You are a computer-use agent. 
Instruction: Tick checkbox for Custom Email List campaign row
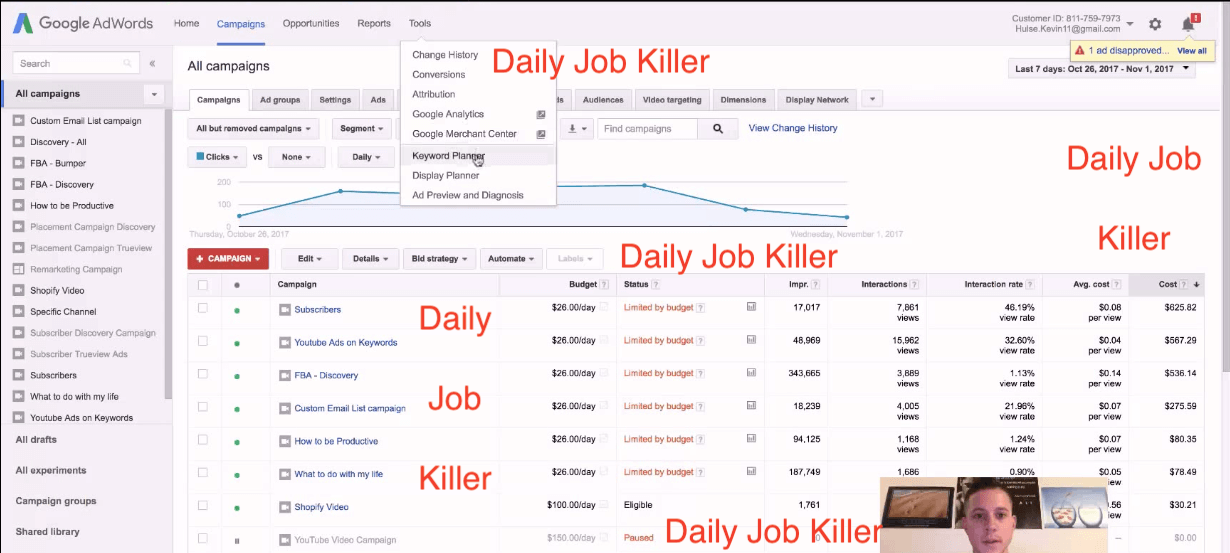tap(203, 407)
